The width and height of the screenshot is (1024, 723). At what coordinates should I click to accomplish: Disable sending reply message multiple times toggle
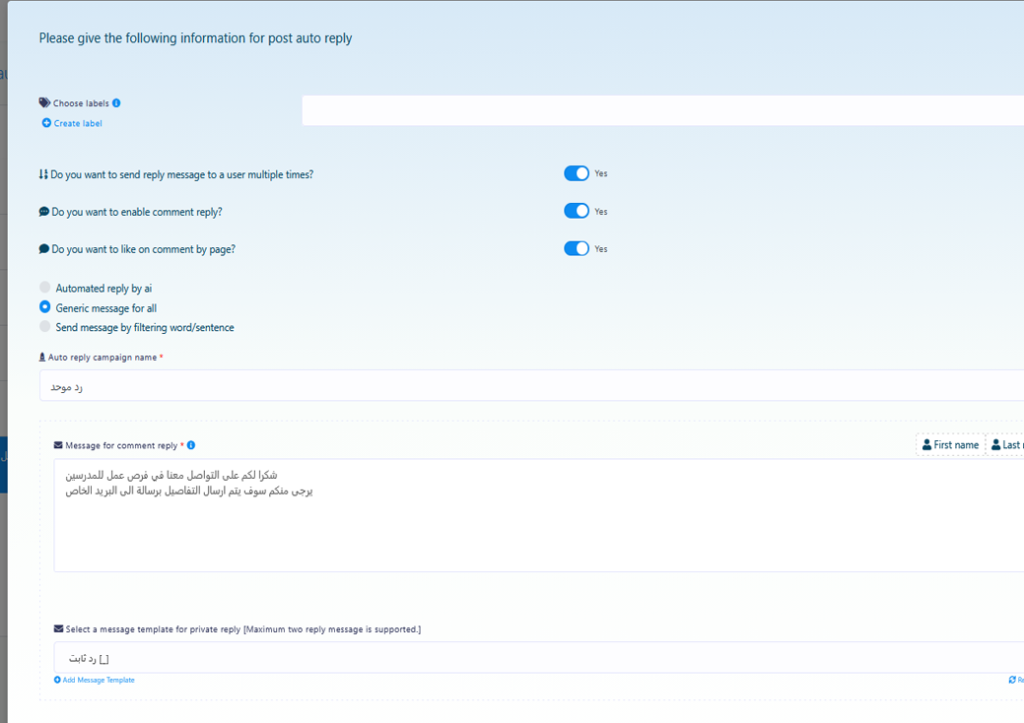tap(576, 174)
